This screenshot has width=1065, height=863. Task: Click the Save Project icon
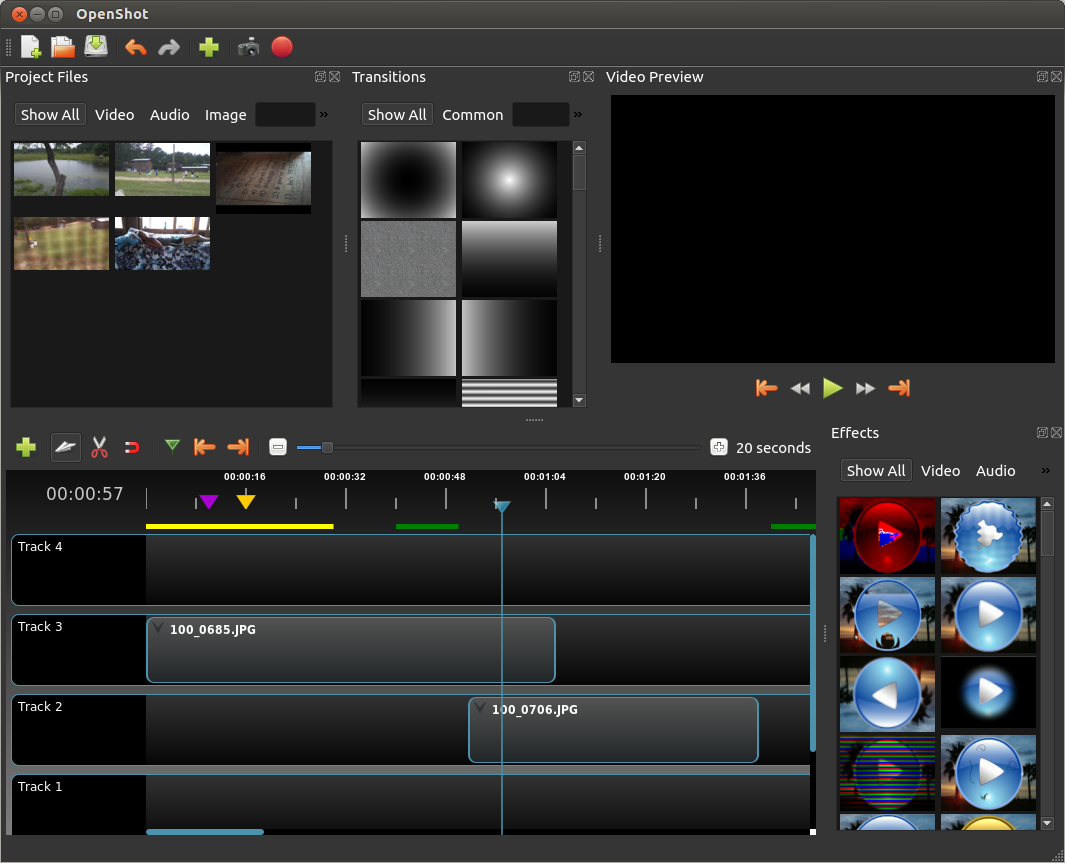click(96, 47)
